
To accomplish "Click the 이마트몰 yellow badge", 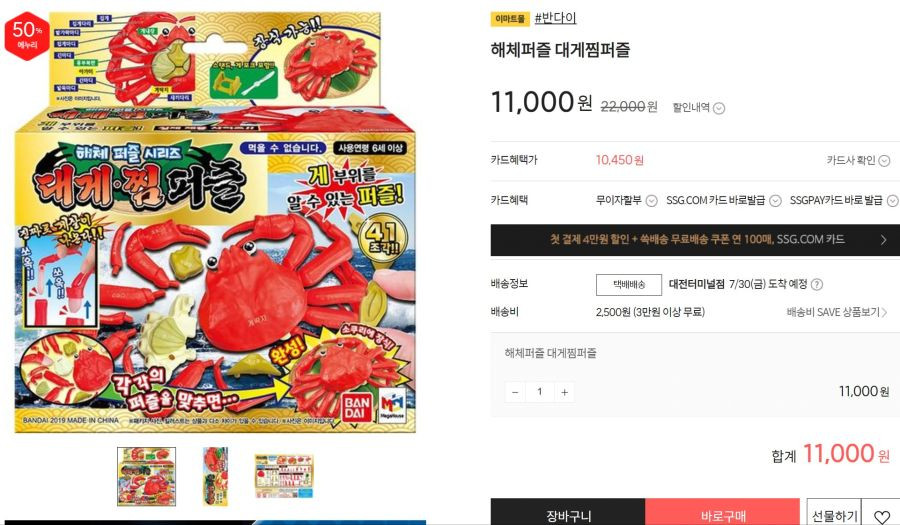I will [510, 19].
